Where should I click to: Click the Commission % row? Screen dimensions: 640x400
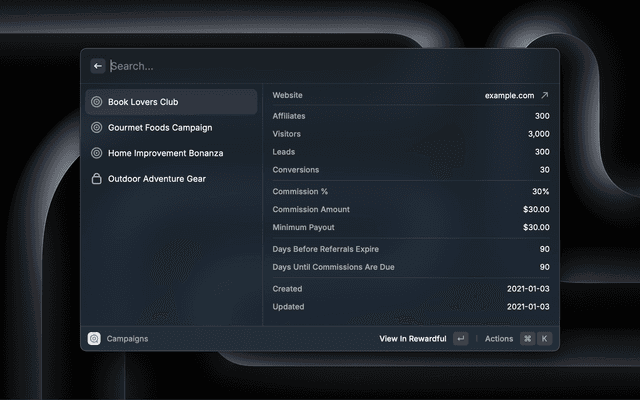(x=410, y=191)
